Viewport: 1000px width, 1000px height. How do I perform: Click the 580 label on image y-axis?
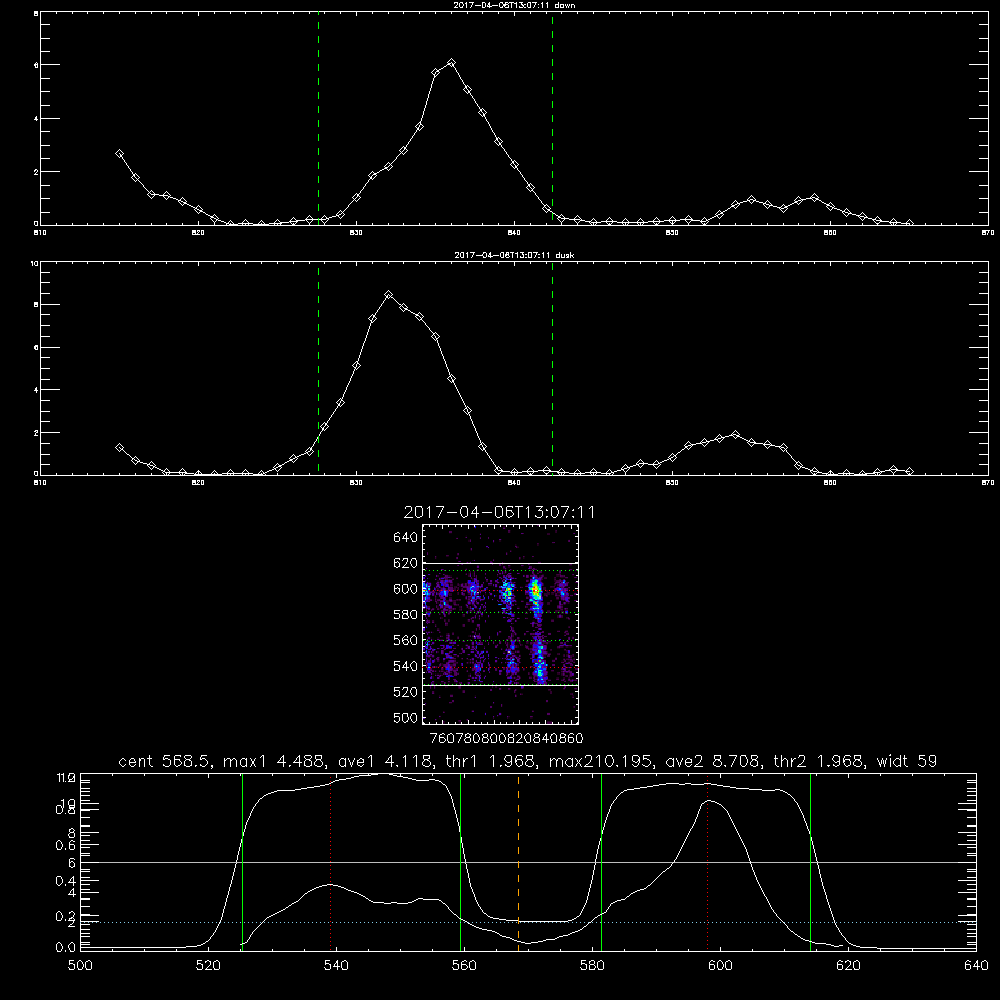[x=405, y=614]
